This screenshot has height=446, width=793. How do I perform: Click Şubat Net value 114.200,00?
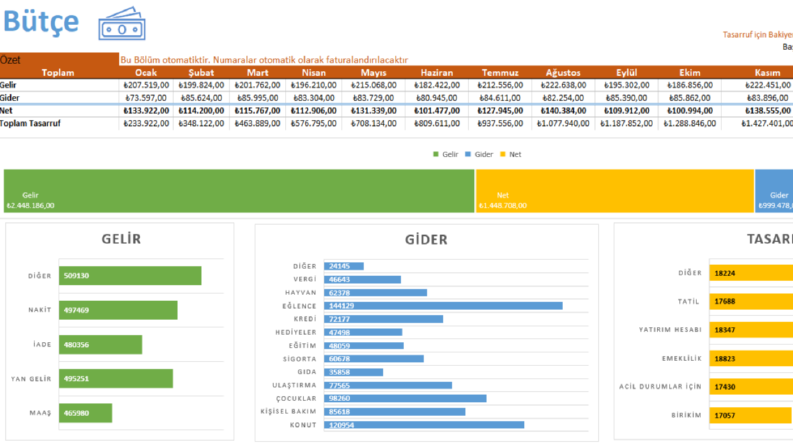coord(201,111)
